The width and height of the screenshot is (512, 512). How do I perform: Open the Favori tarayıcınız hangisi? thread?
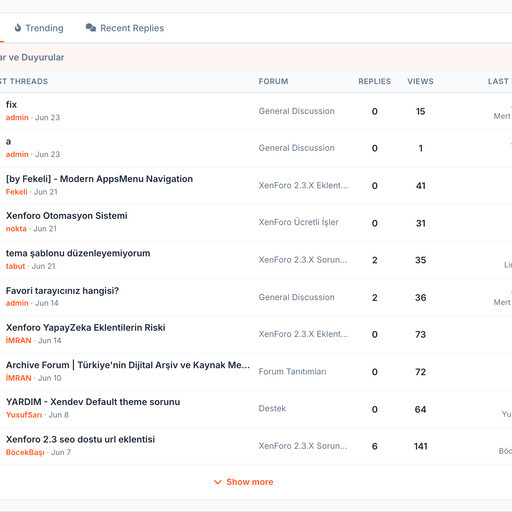pos(62,291)
